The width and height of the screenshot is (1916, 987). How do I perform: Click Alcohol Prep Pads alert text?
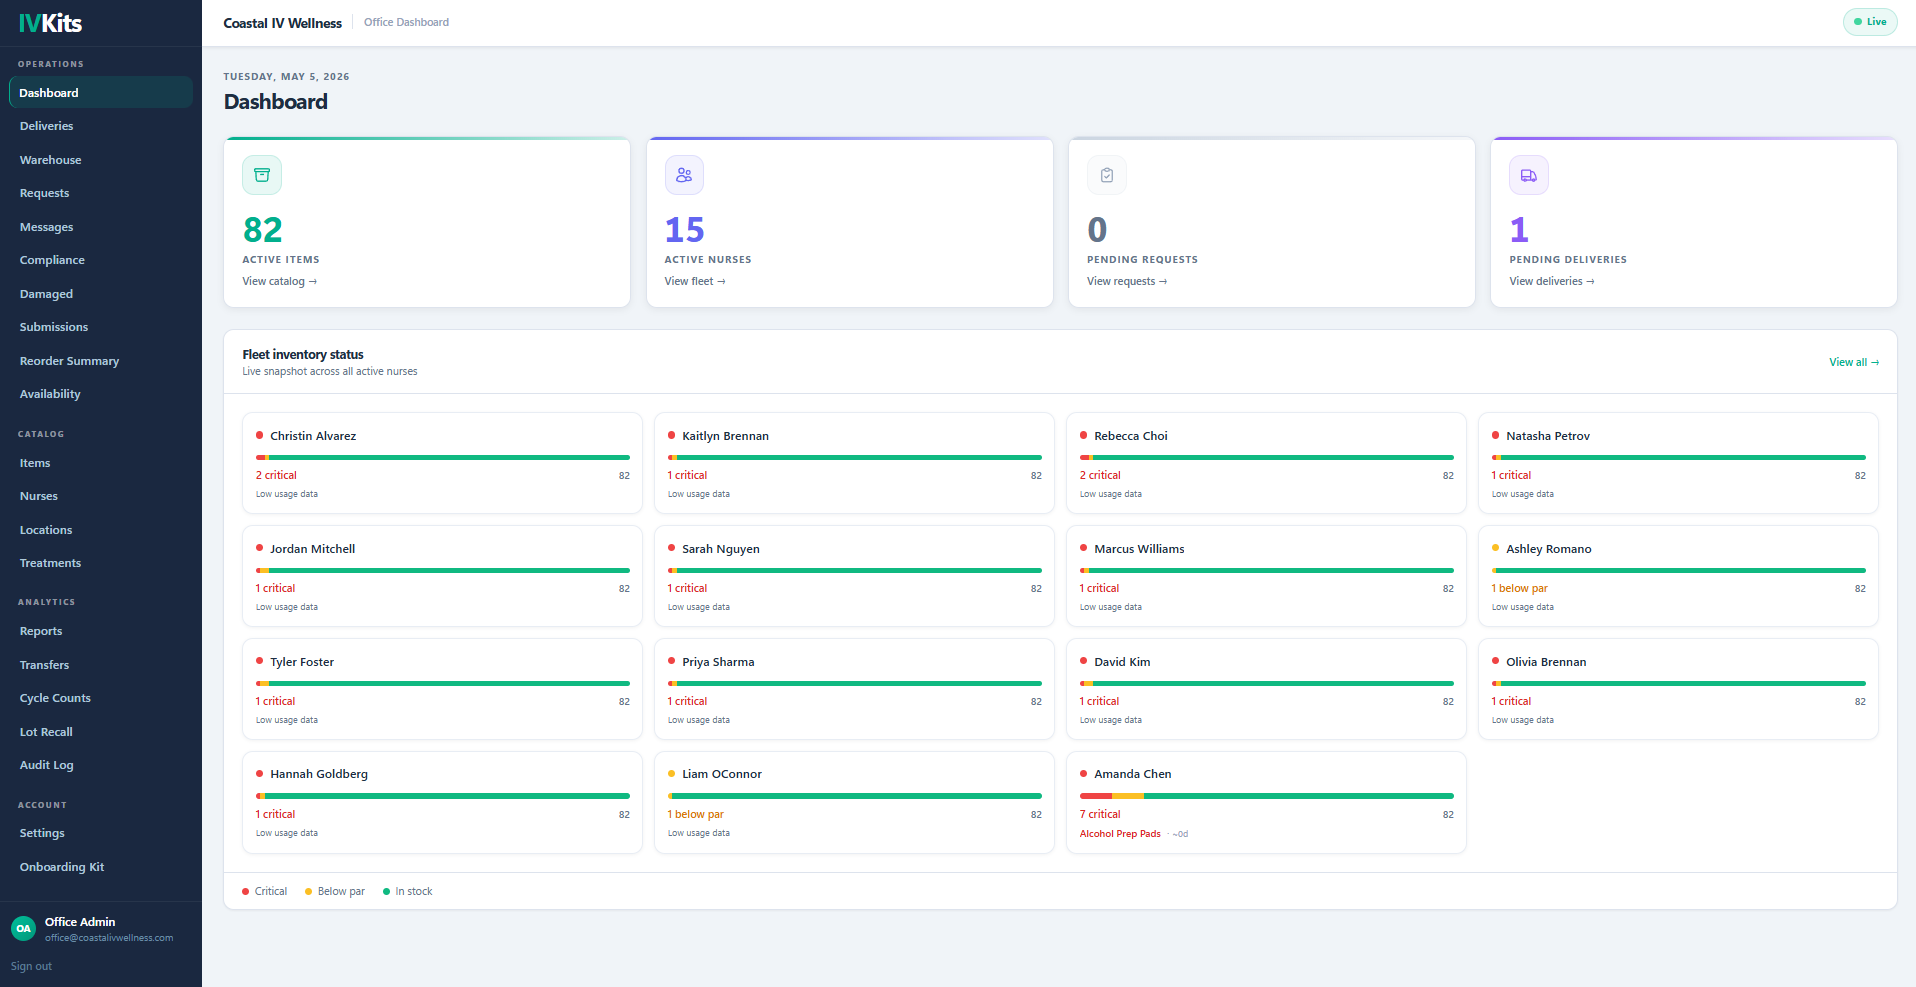1120,834
